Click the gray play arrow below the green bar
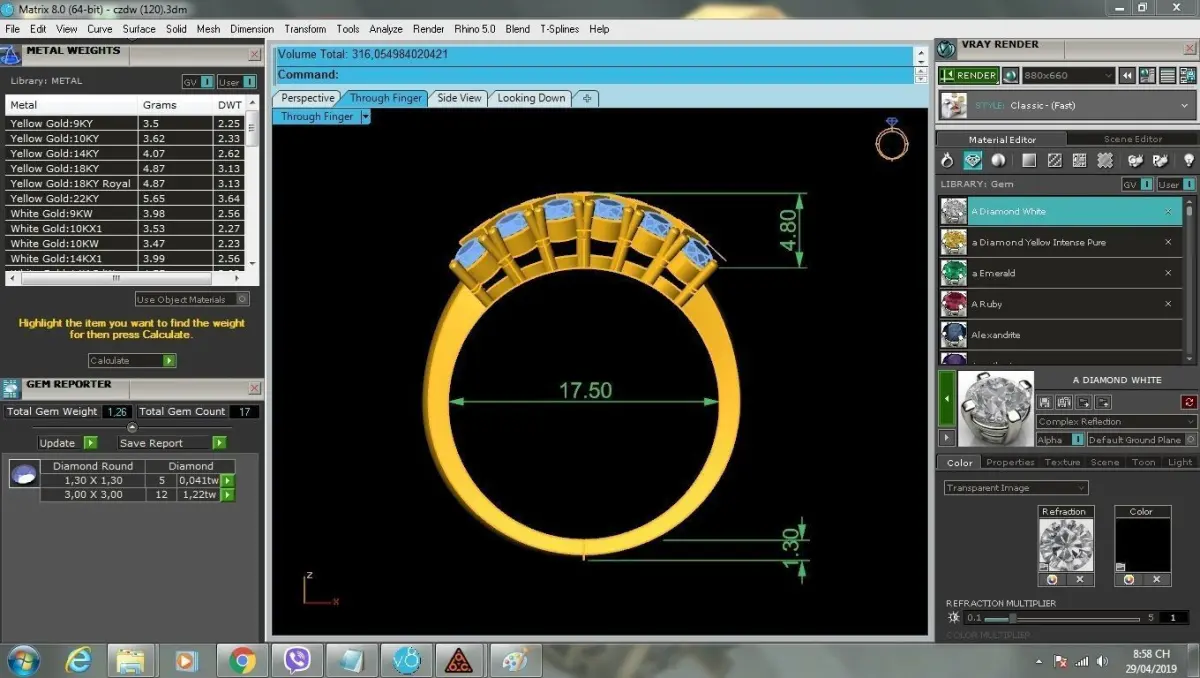Image resolution: width=1200 pixels, height=678 pixels. point(946,438)
